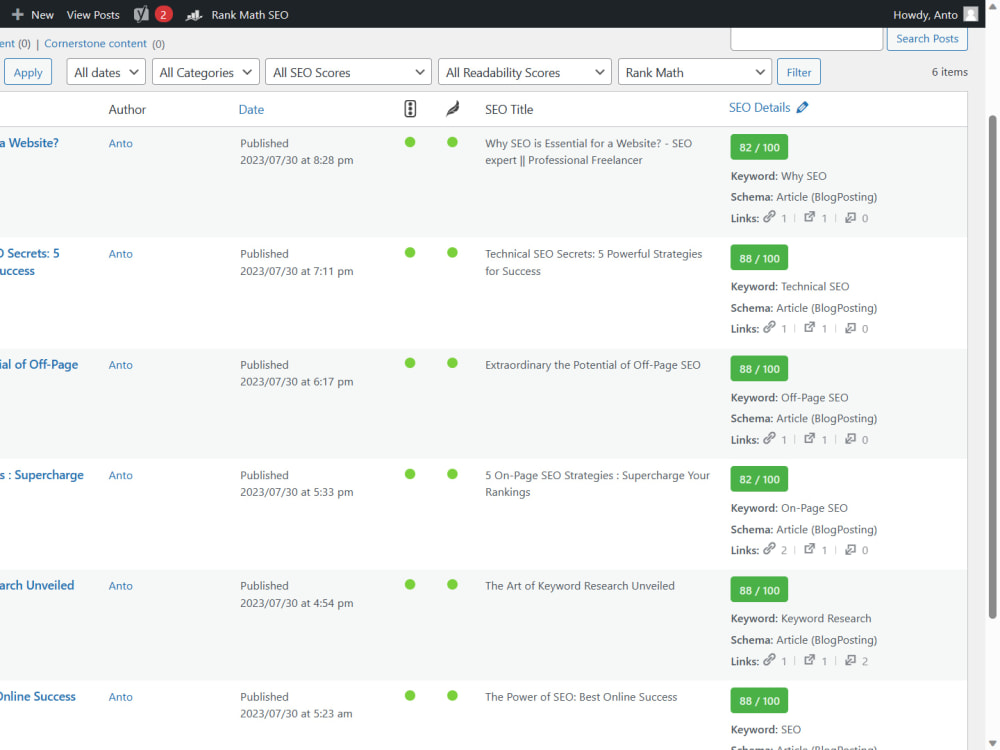Click the Author column header

pyautogui.click(x=127, y=109)
